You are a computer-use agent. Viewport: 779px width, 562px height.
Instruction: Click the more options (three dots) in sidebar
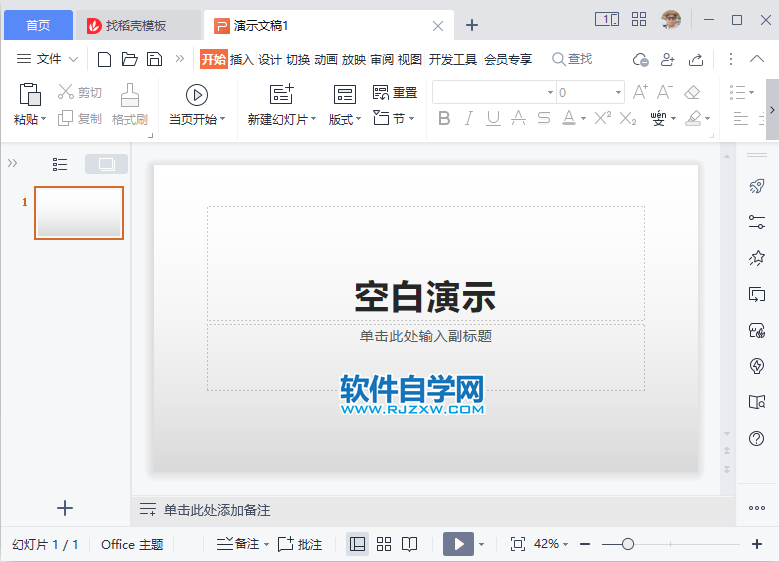tap(757, 508)
